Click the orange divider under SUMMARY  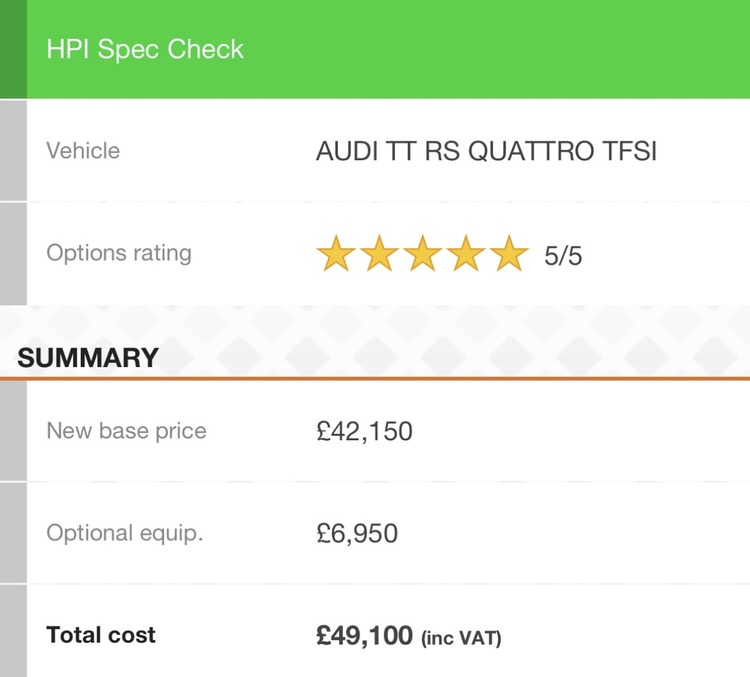click(375, 378)
